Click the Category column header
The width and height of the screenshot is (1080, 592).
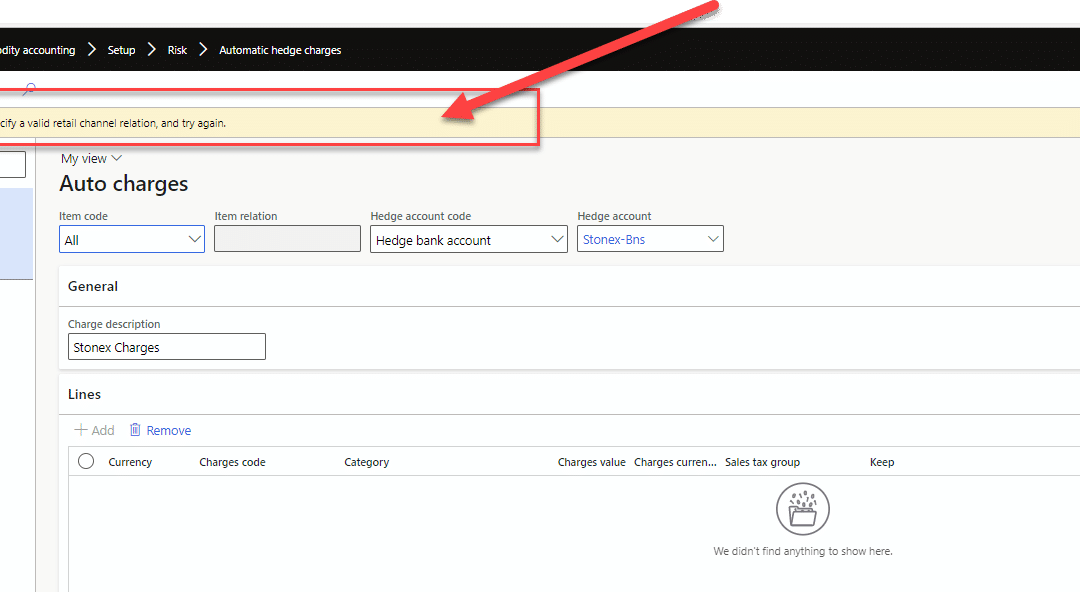[366, 462]
